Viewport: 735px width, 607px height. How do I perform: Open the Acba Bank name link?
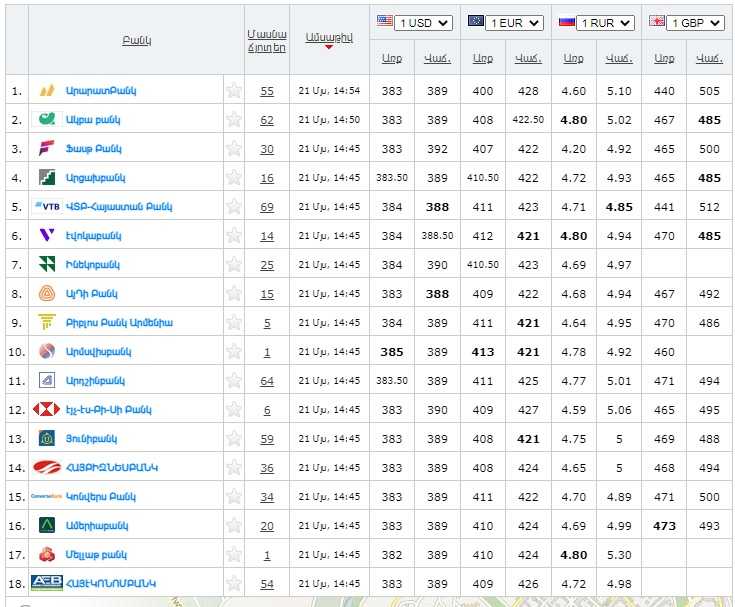[93, 120]
